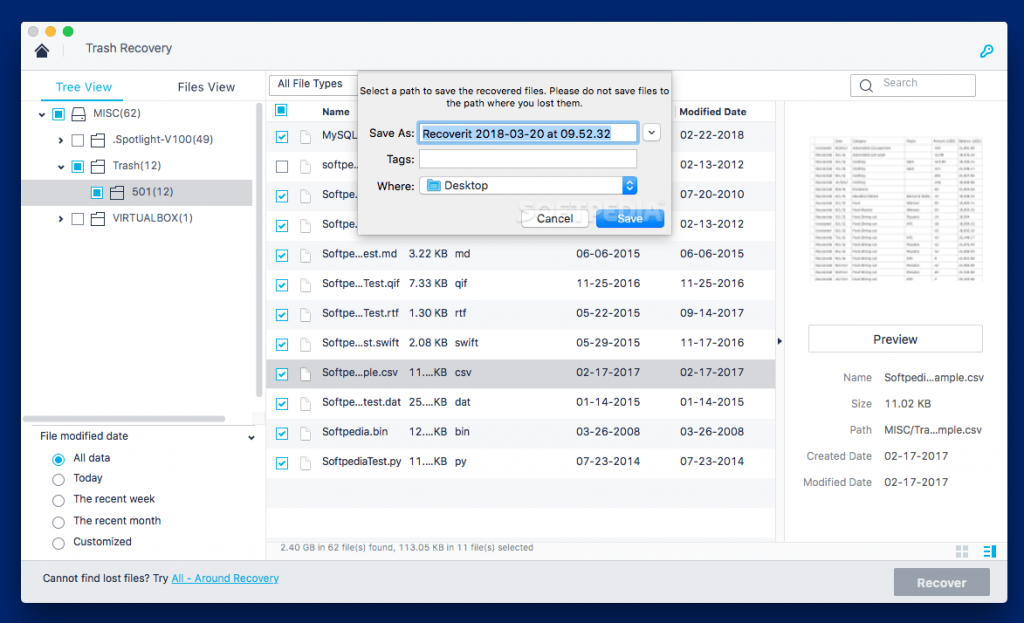The height and width of the screenshot is (623, 1024).
Task: Click file icon of MySQL row
Action: tap(305, 136)
